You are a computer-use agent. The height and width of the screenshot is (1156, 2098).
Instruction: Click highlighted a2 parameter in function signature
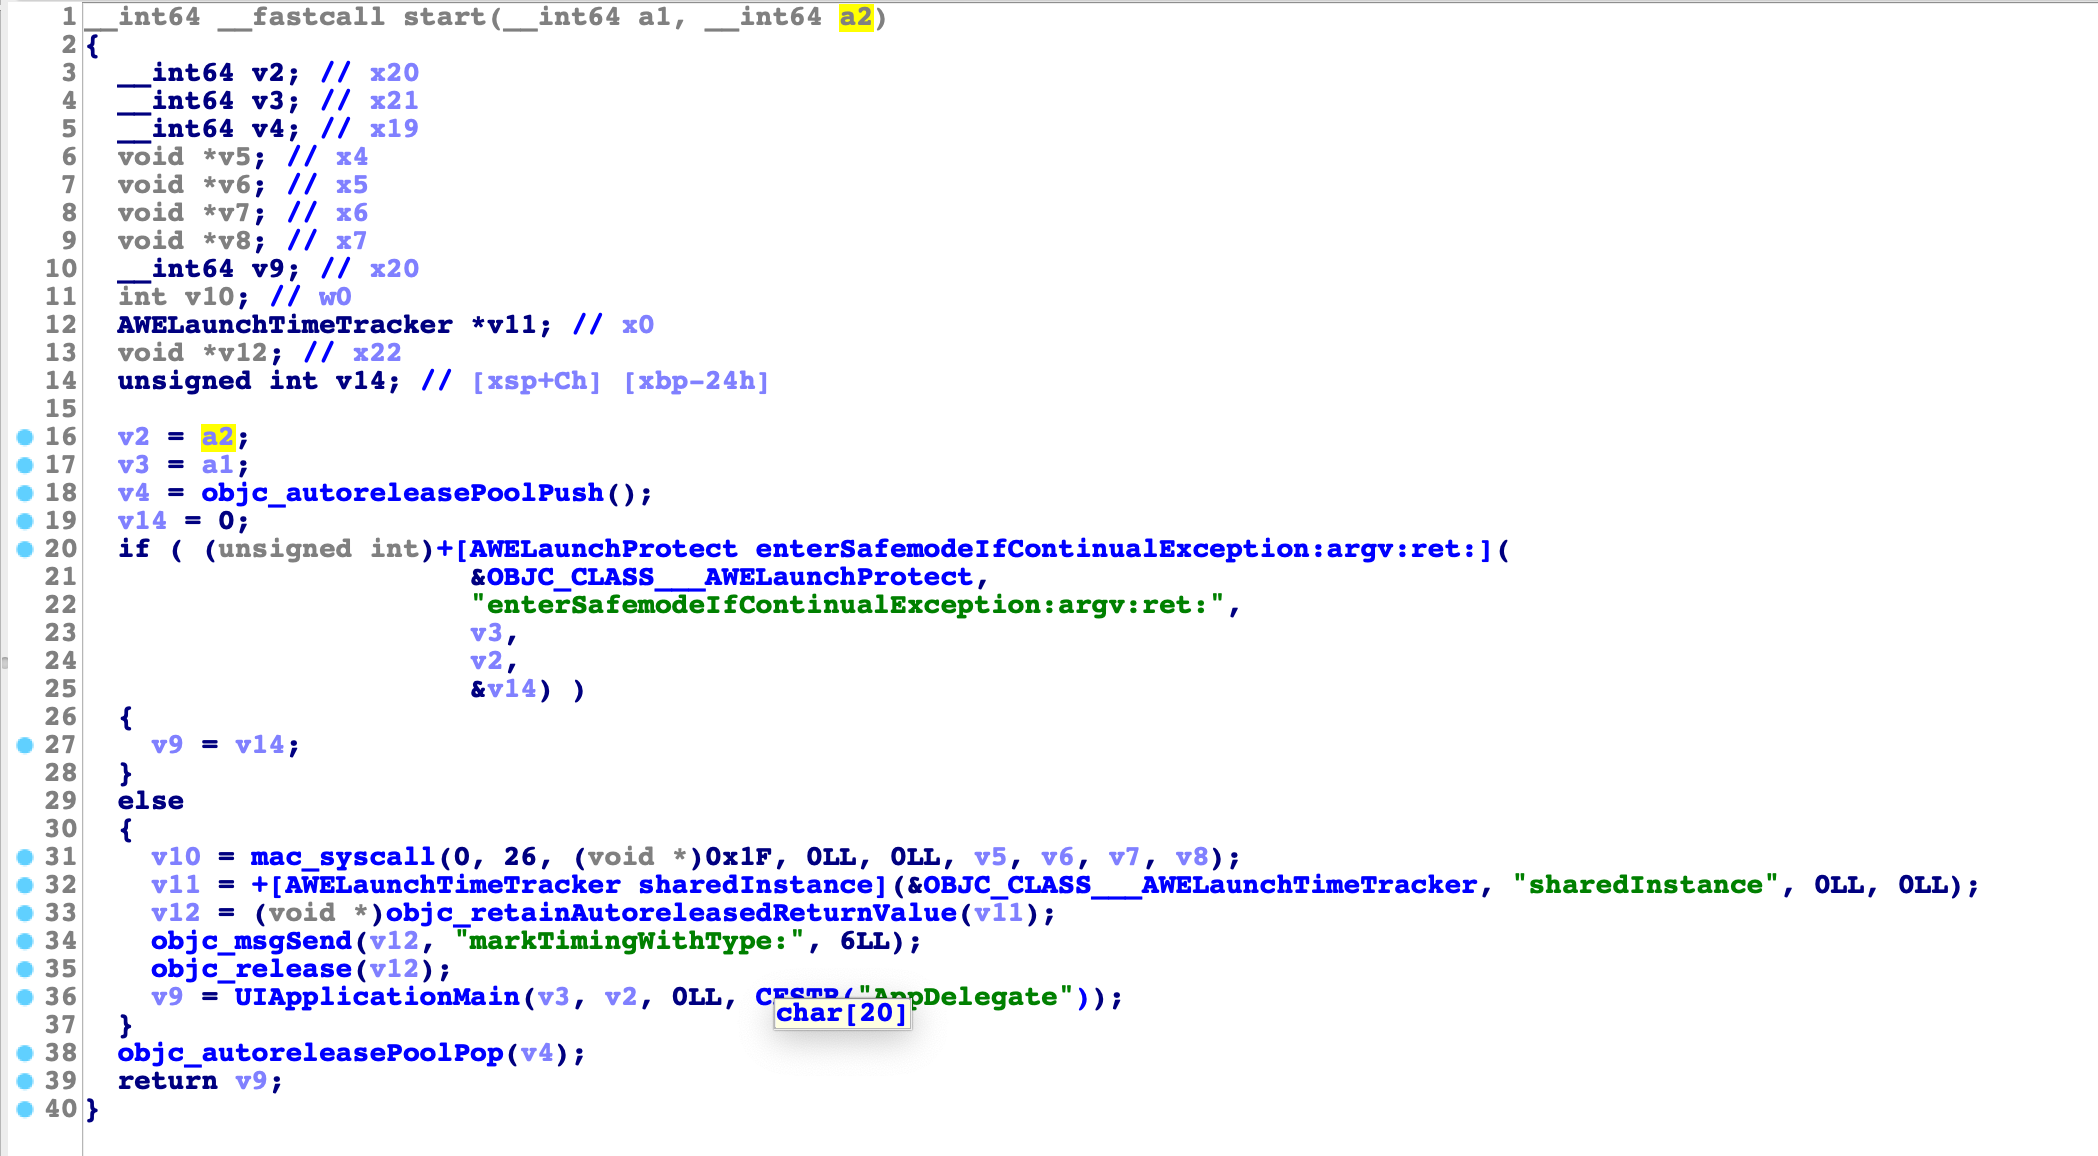click(x=855, y=17)
